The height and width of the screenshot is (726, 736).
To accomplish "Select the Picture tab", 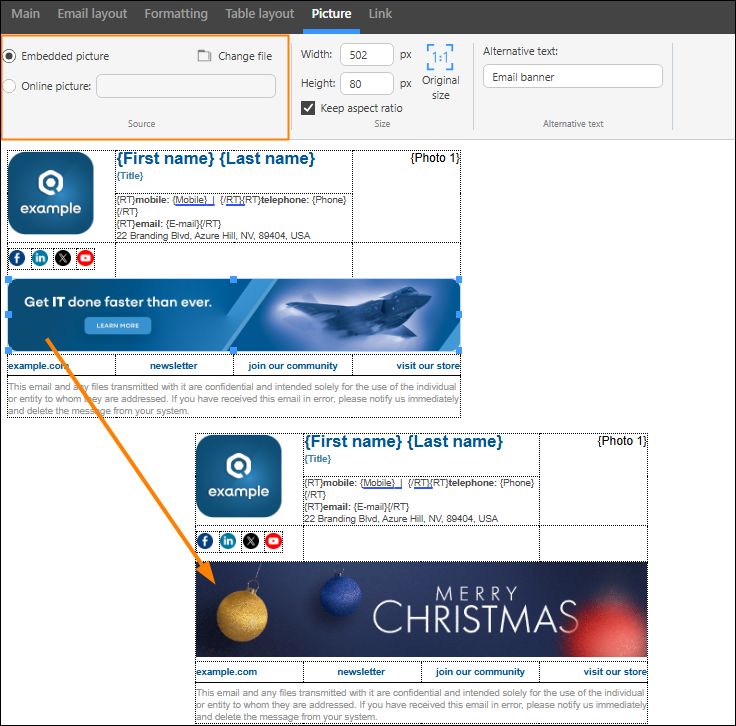I will coord(331,14).
